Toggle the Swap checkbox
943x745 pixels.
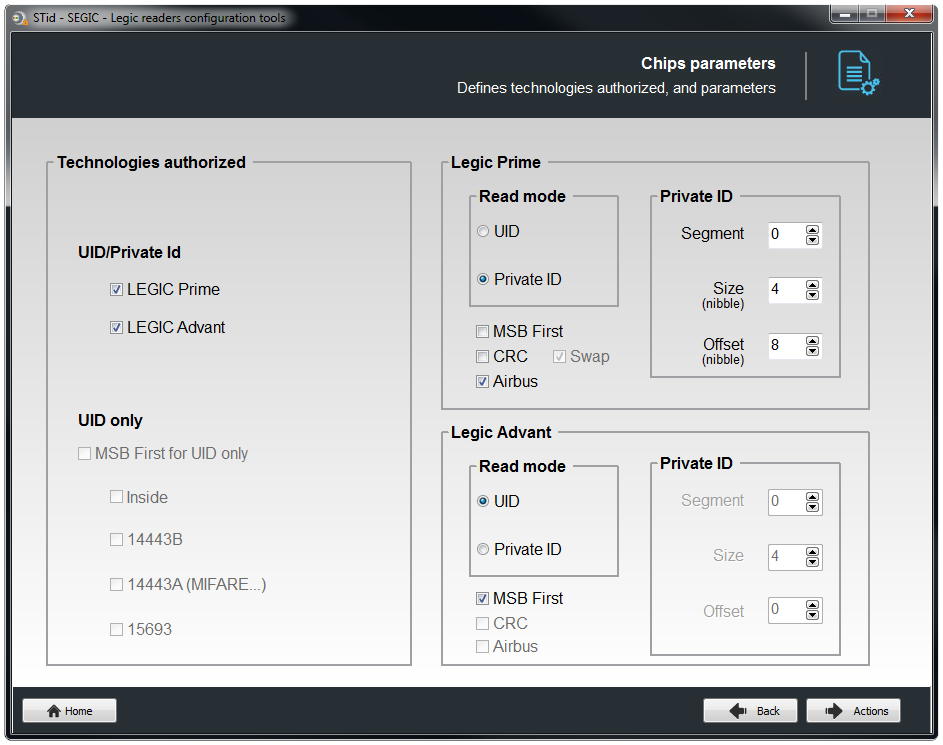tap(559, 357)
